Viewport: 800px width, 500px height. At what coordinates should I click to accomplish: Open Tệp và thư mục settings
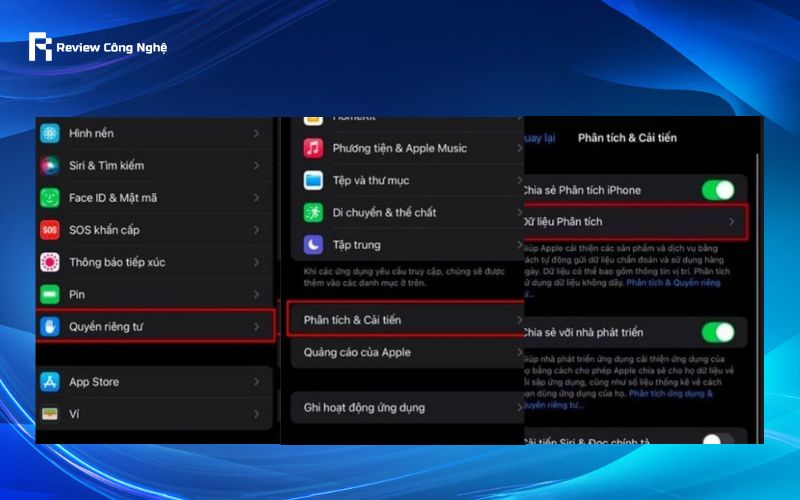(x=407, y=180)
